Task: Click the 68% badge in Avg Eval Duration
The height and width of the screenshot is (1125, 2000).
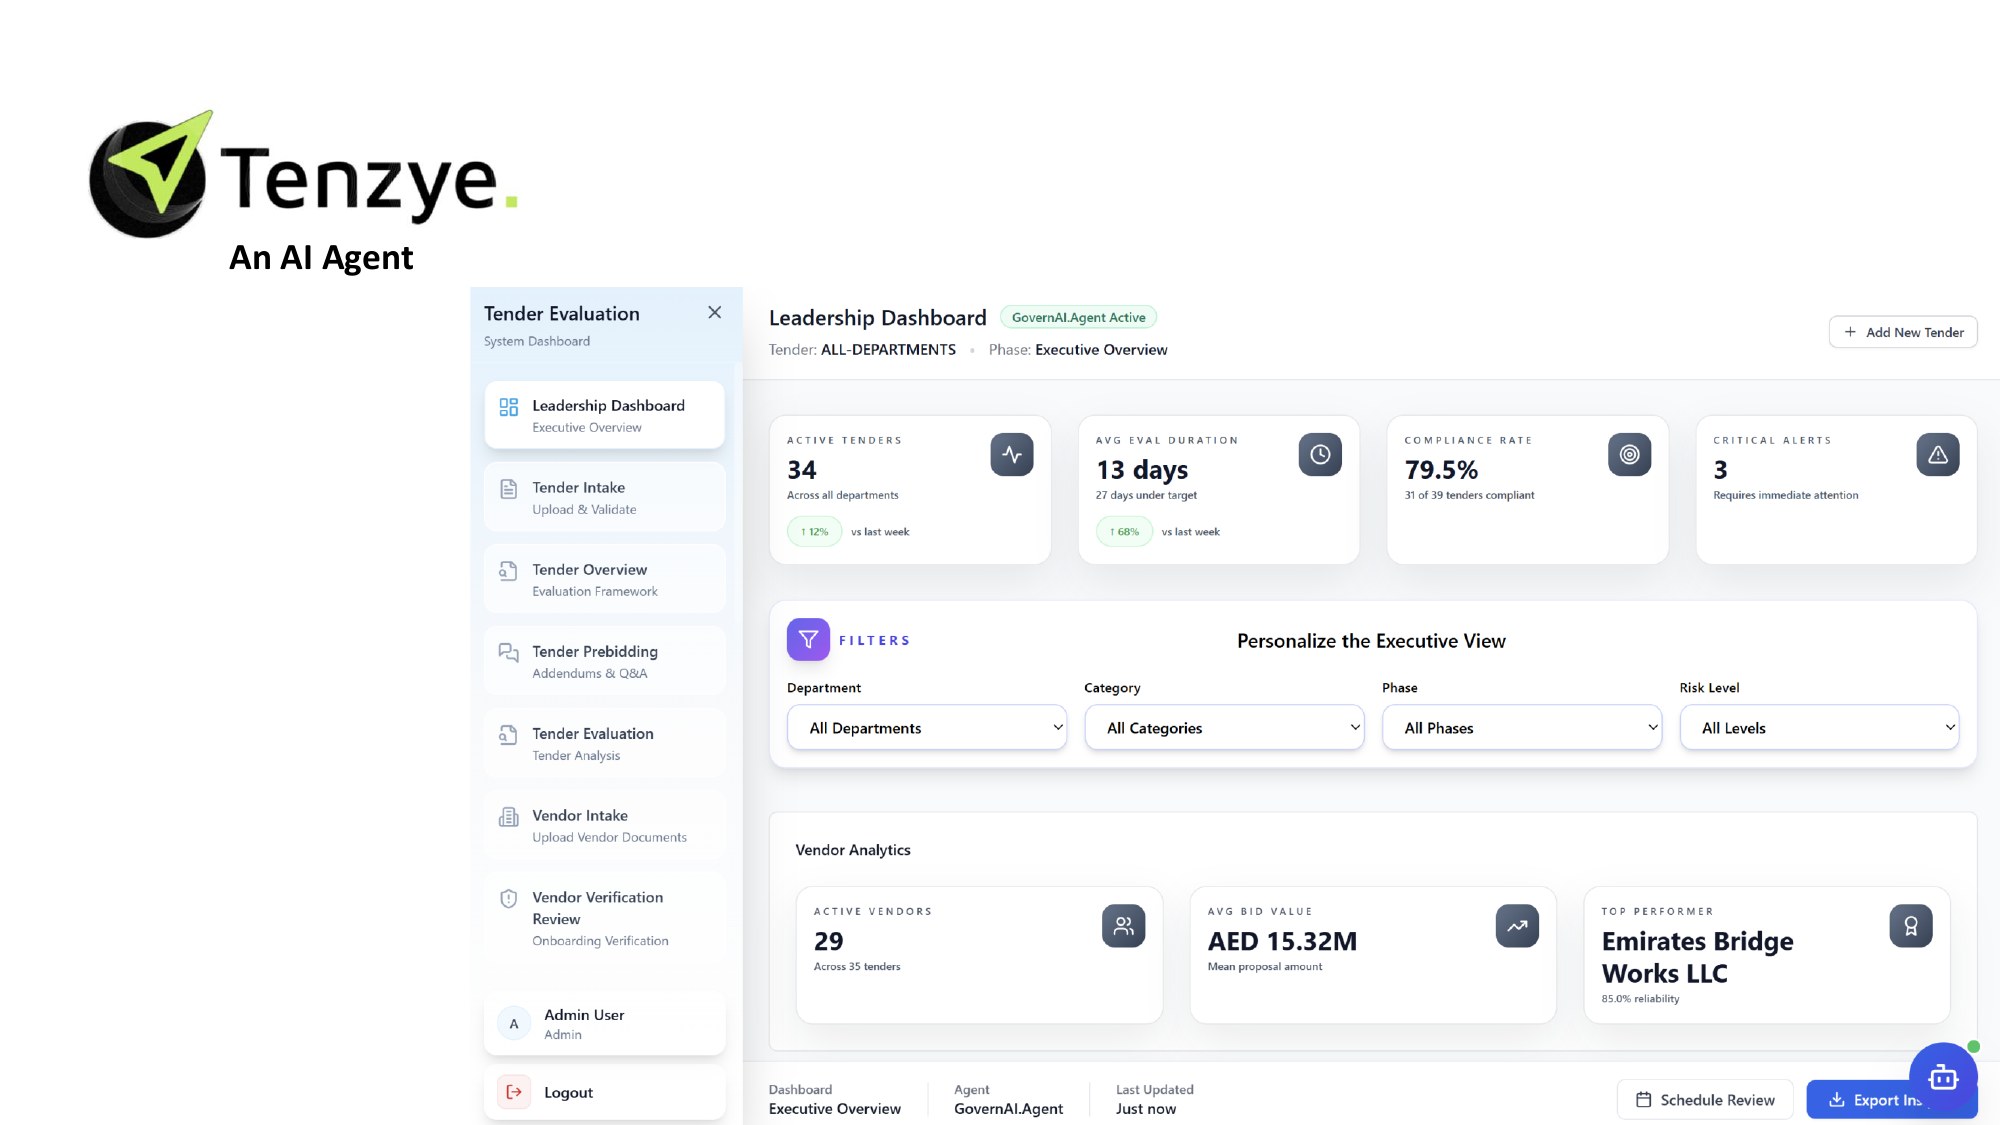Action: (x=1125, y=532)
